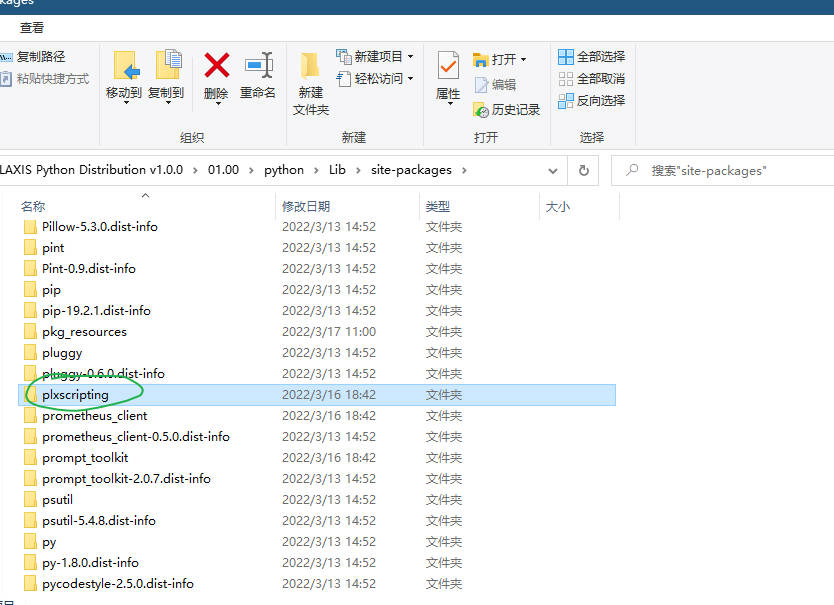Open the Properties (属性) icon

(448, 66)
